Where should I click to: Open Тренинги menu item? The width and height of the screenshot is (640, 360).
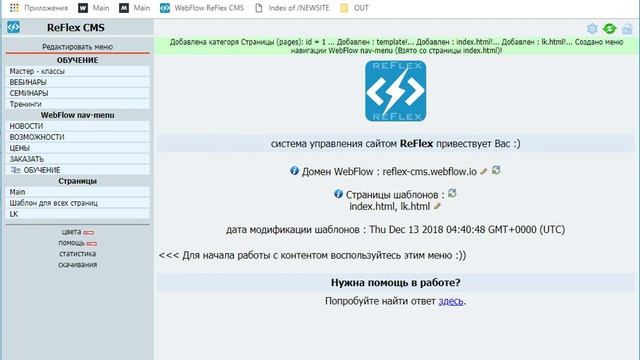[78, 104]
